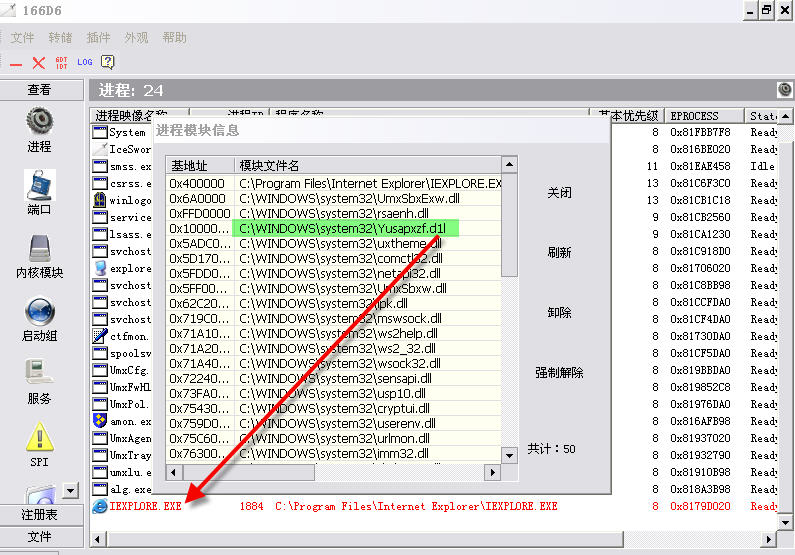Click the 刷新 button in module dialog
This screenshot has height=555, width=795.
click(x=559, y=252)
